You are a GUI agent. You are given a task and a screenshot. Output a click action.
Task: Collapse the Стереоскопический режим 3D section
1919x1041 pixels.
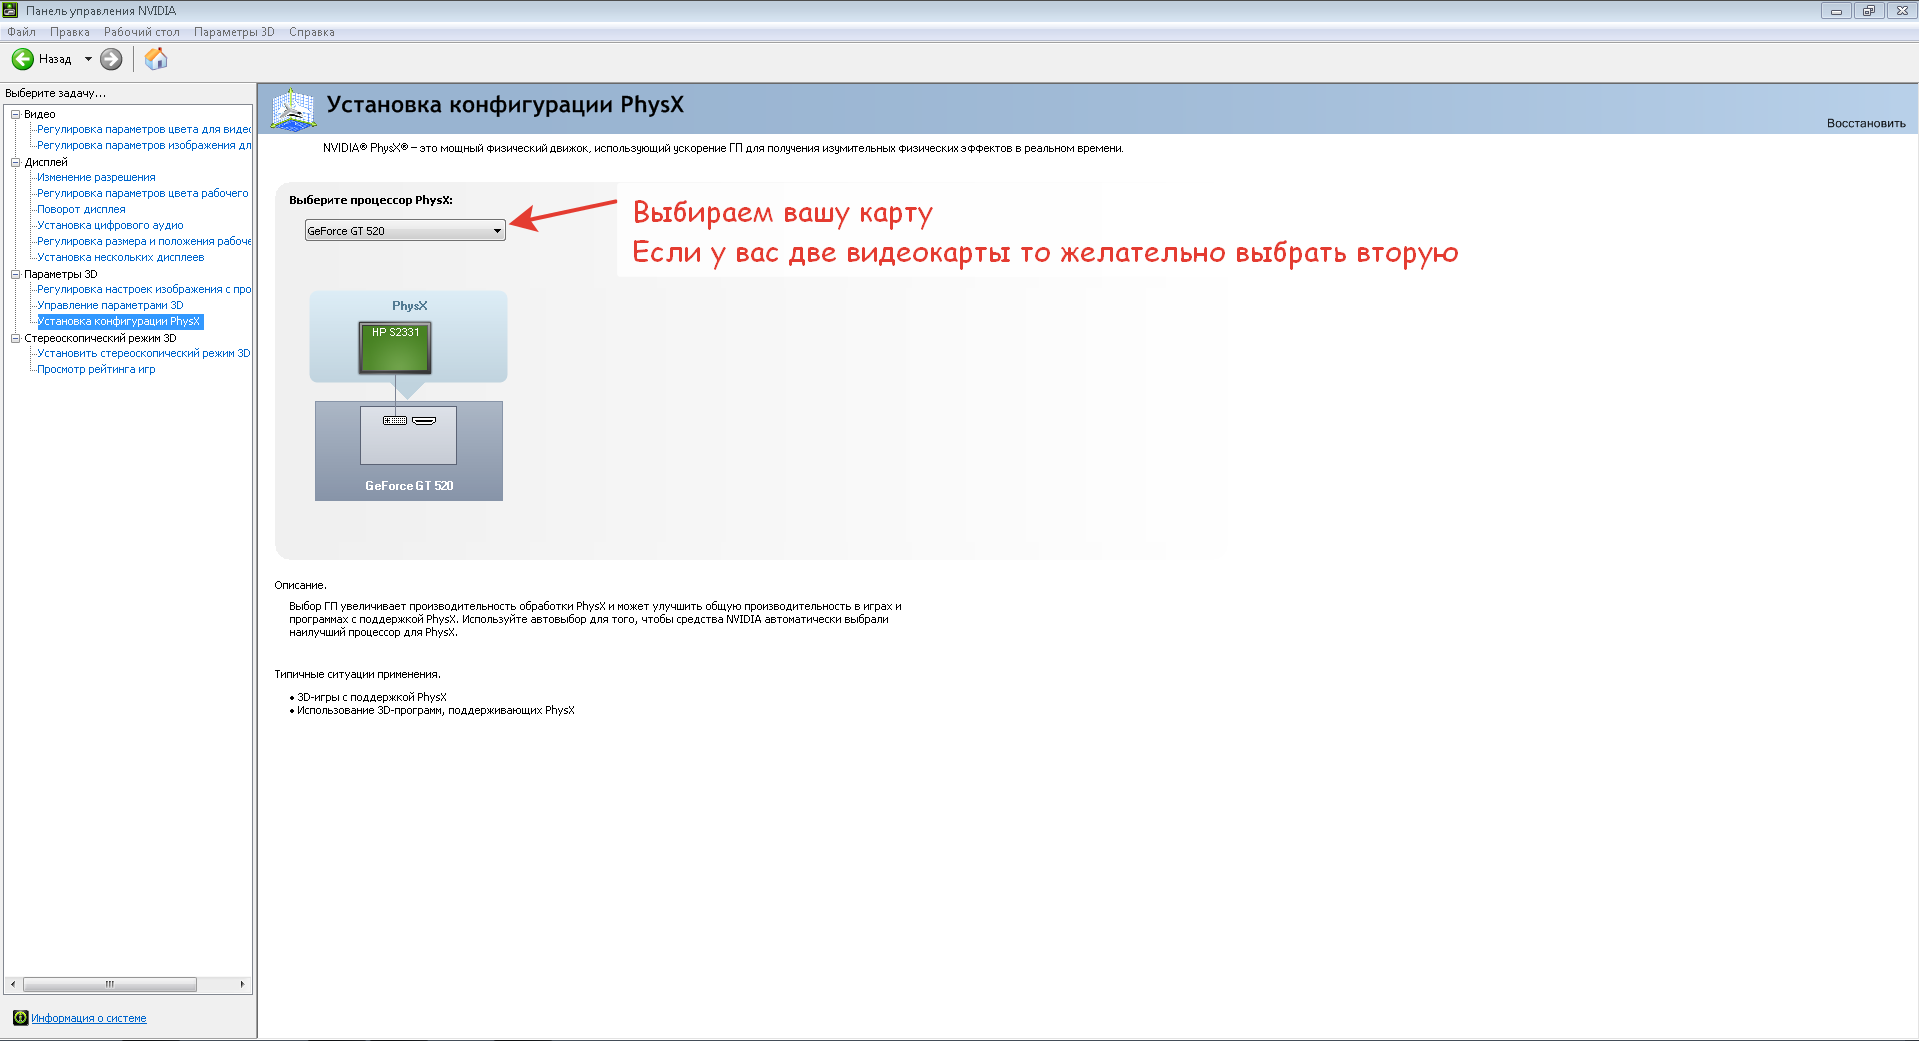pyautogui.click(x=16, y=338)
